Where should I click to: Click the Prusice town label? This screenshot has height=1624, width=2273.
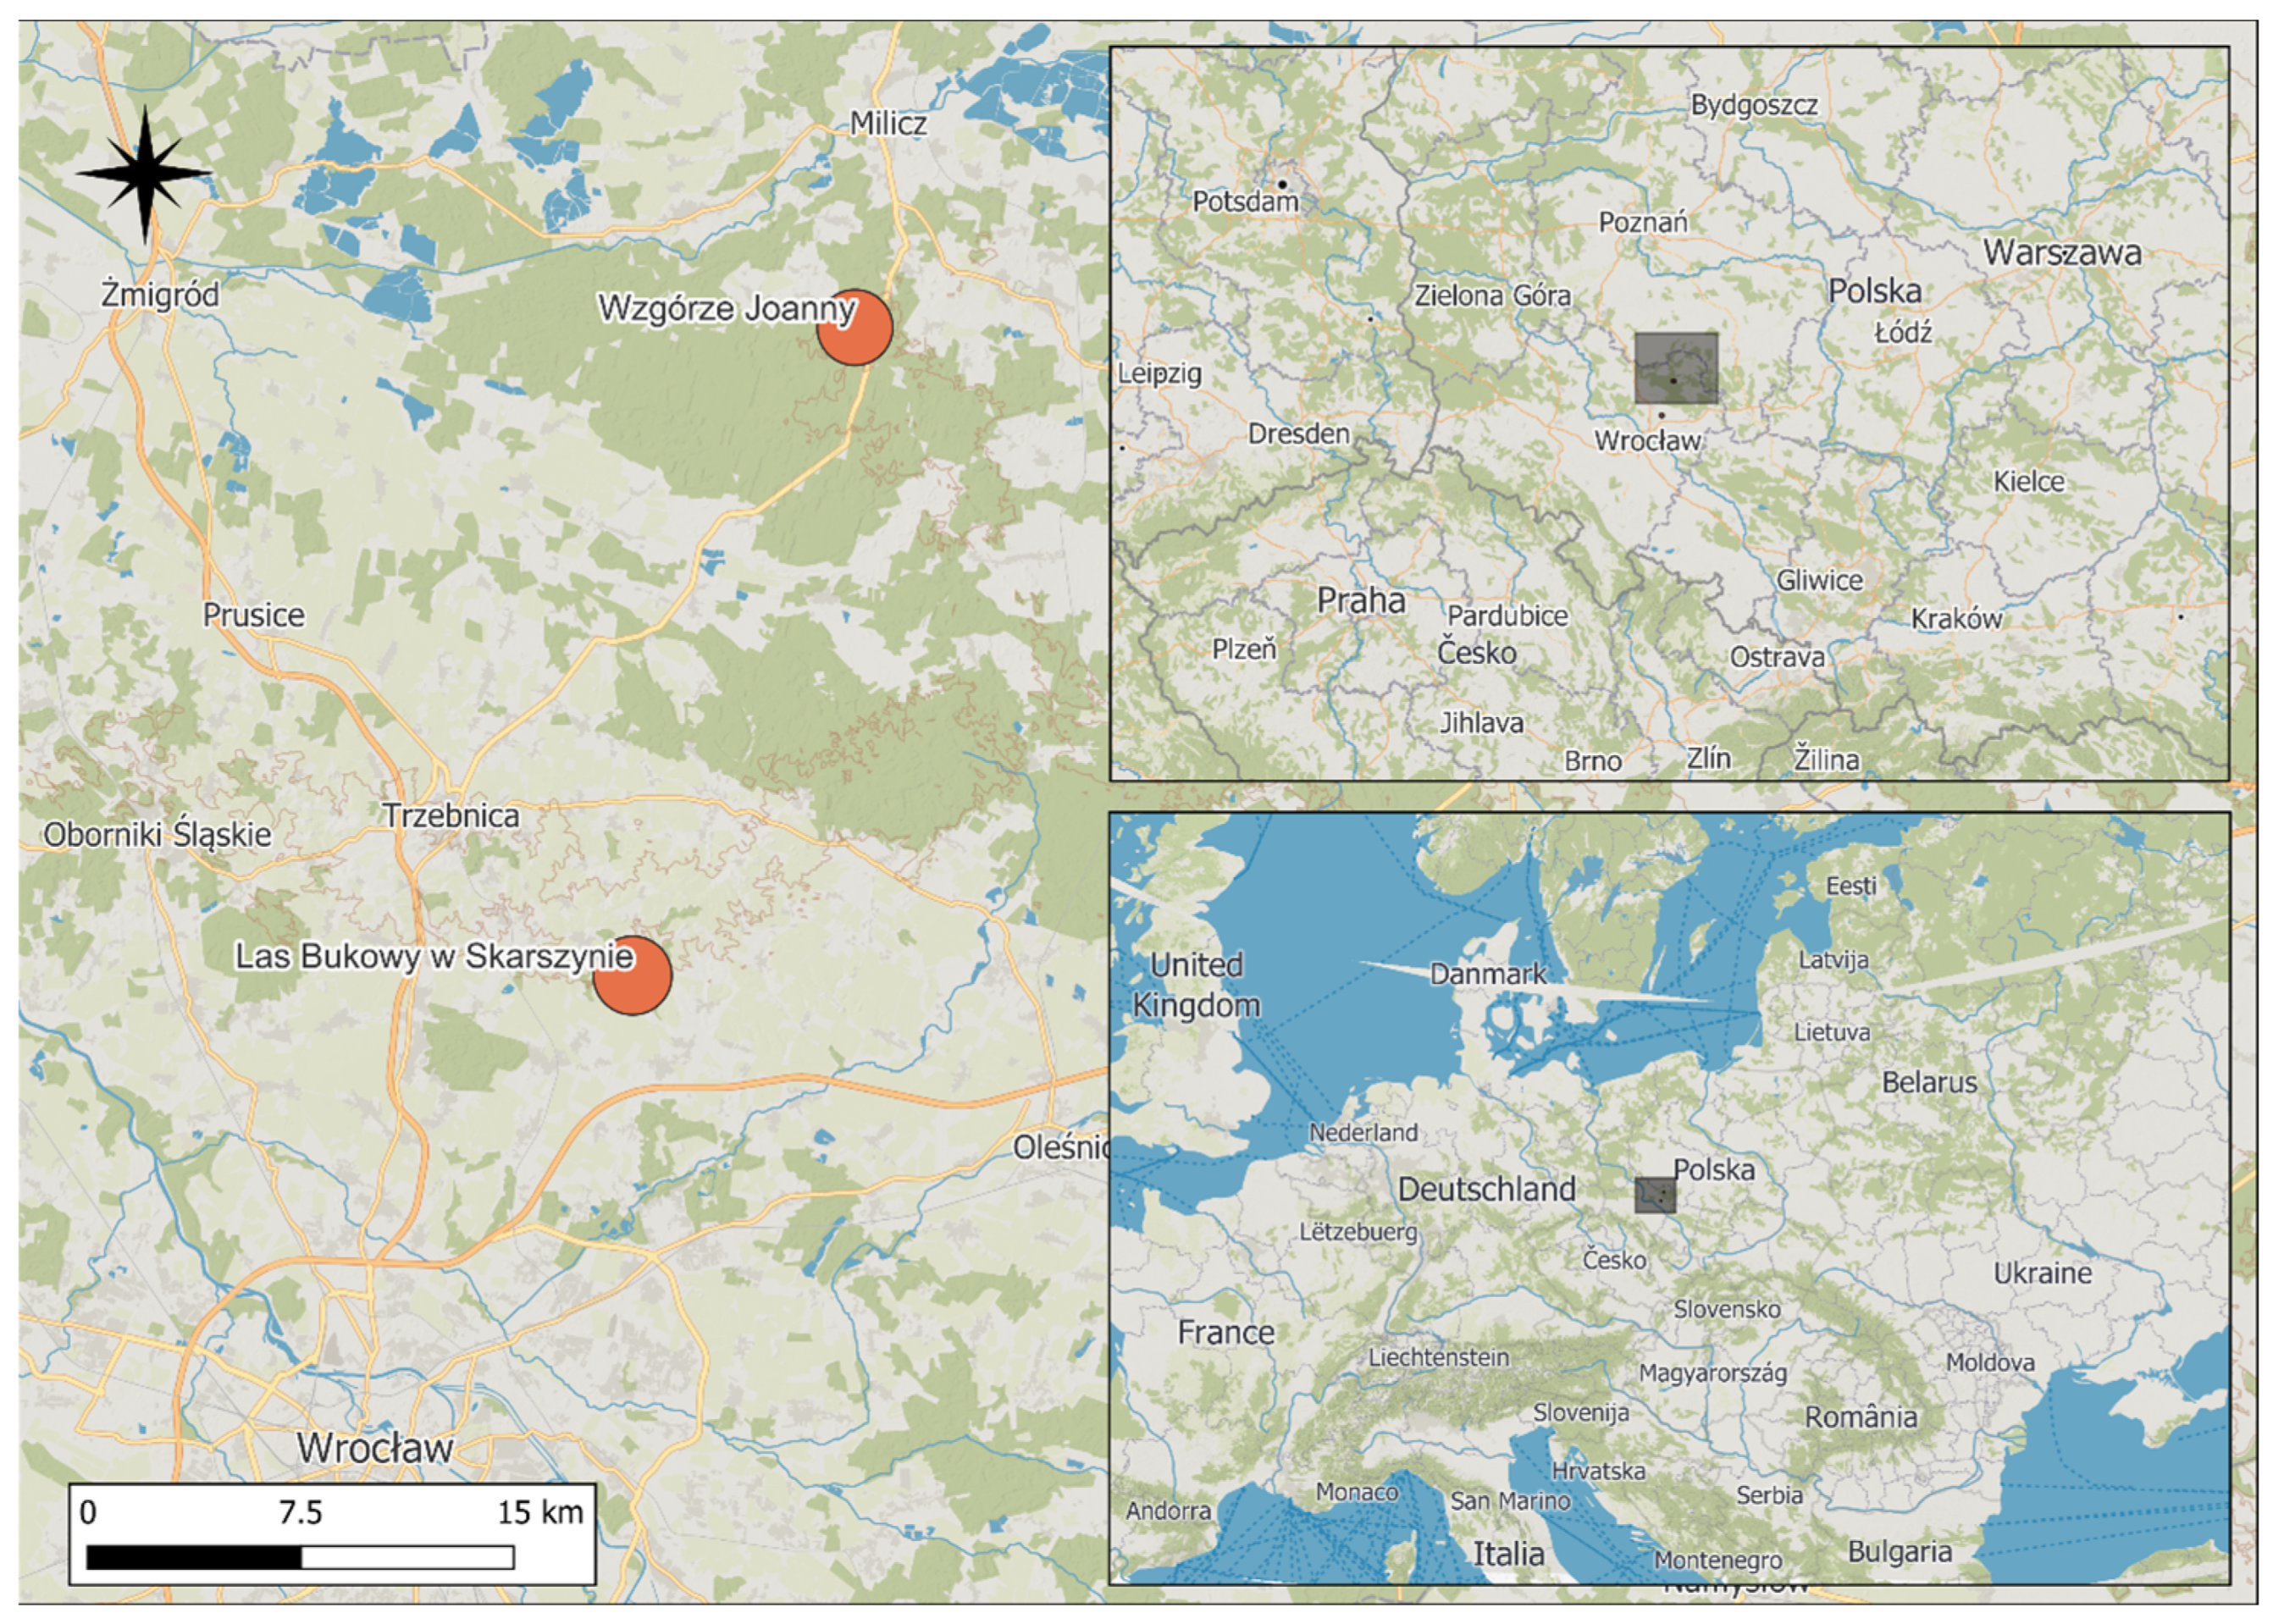pos(254,615)
